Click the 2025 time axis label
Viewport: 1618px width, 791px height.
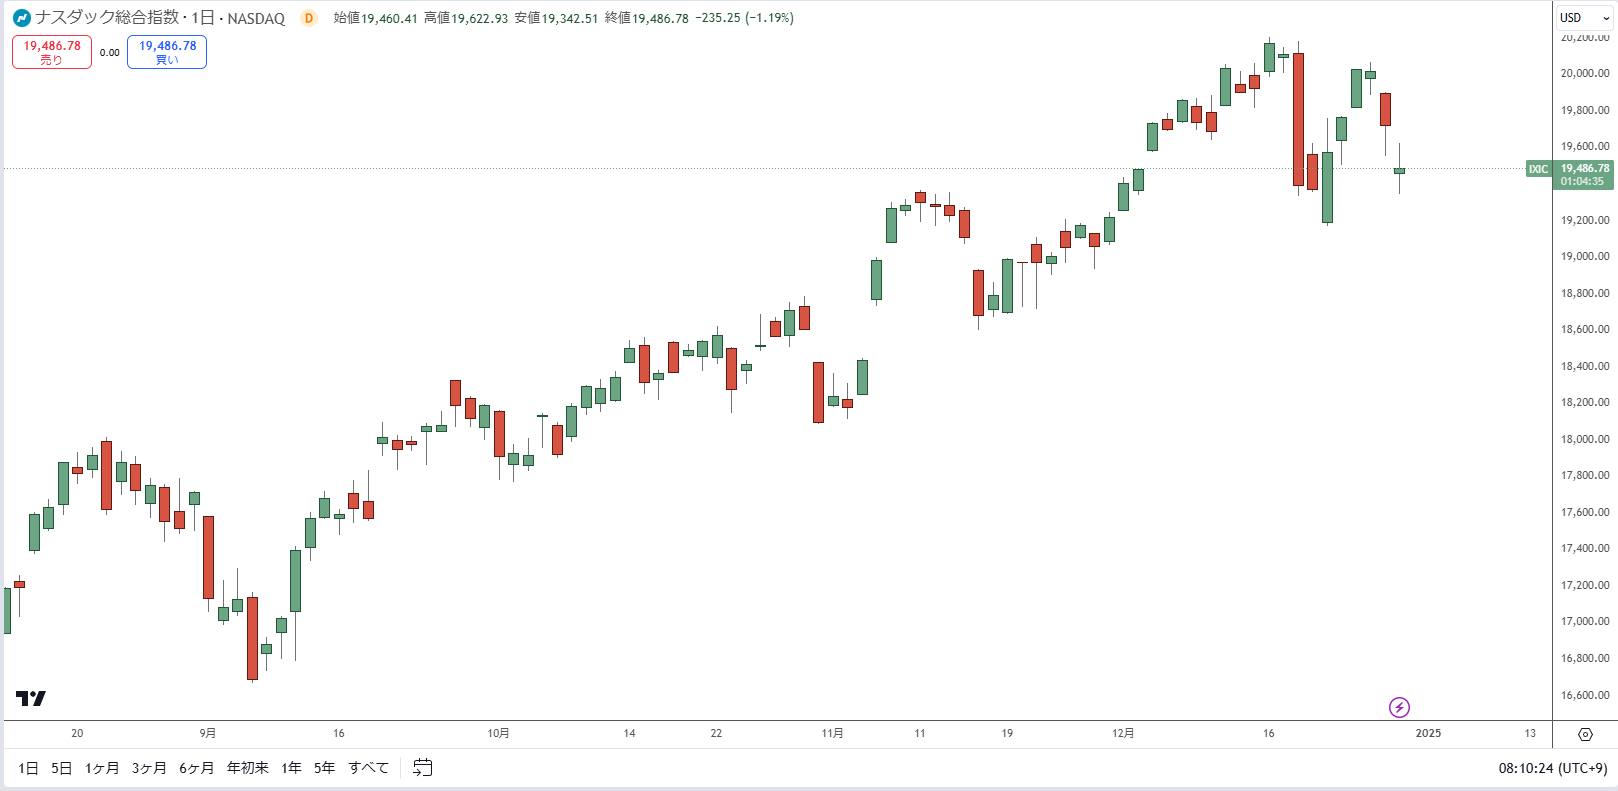coord(1428,733)
